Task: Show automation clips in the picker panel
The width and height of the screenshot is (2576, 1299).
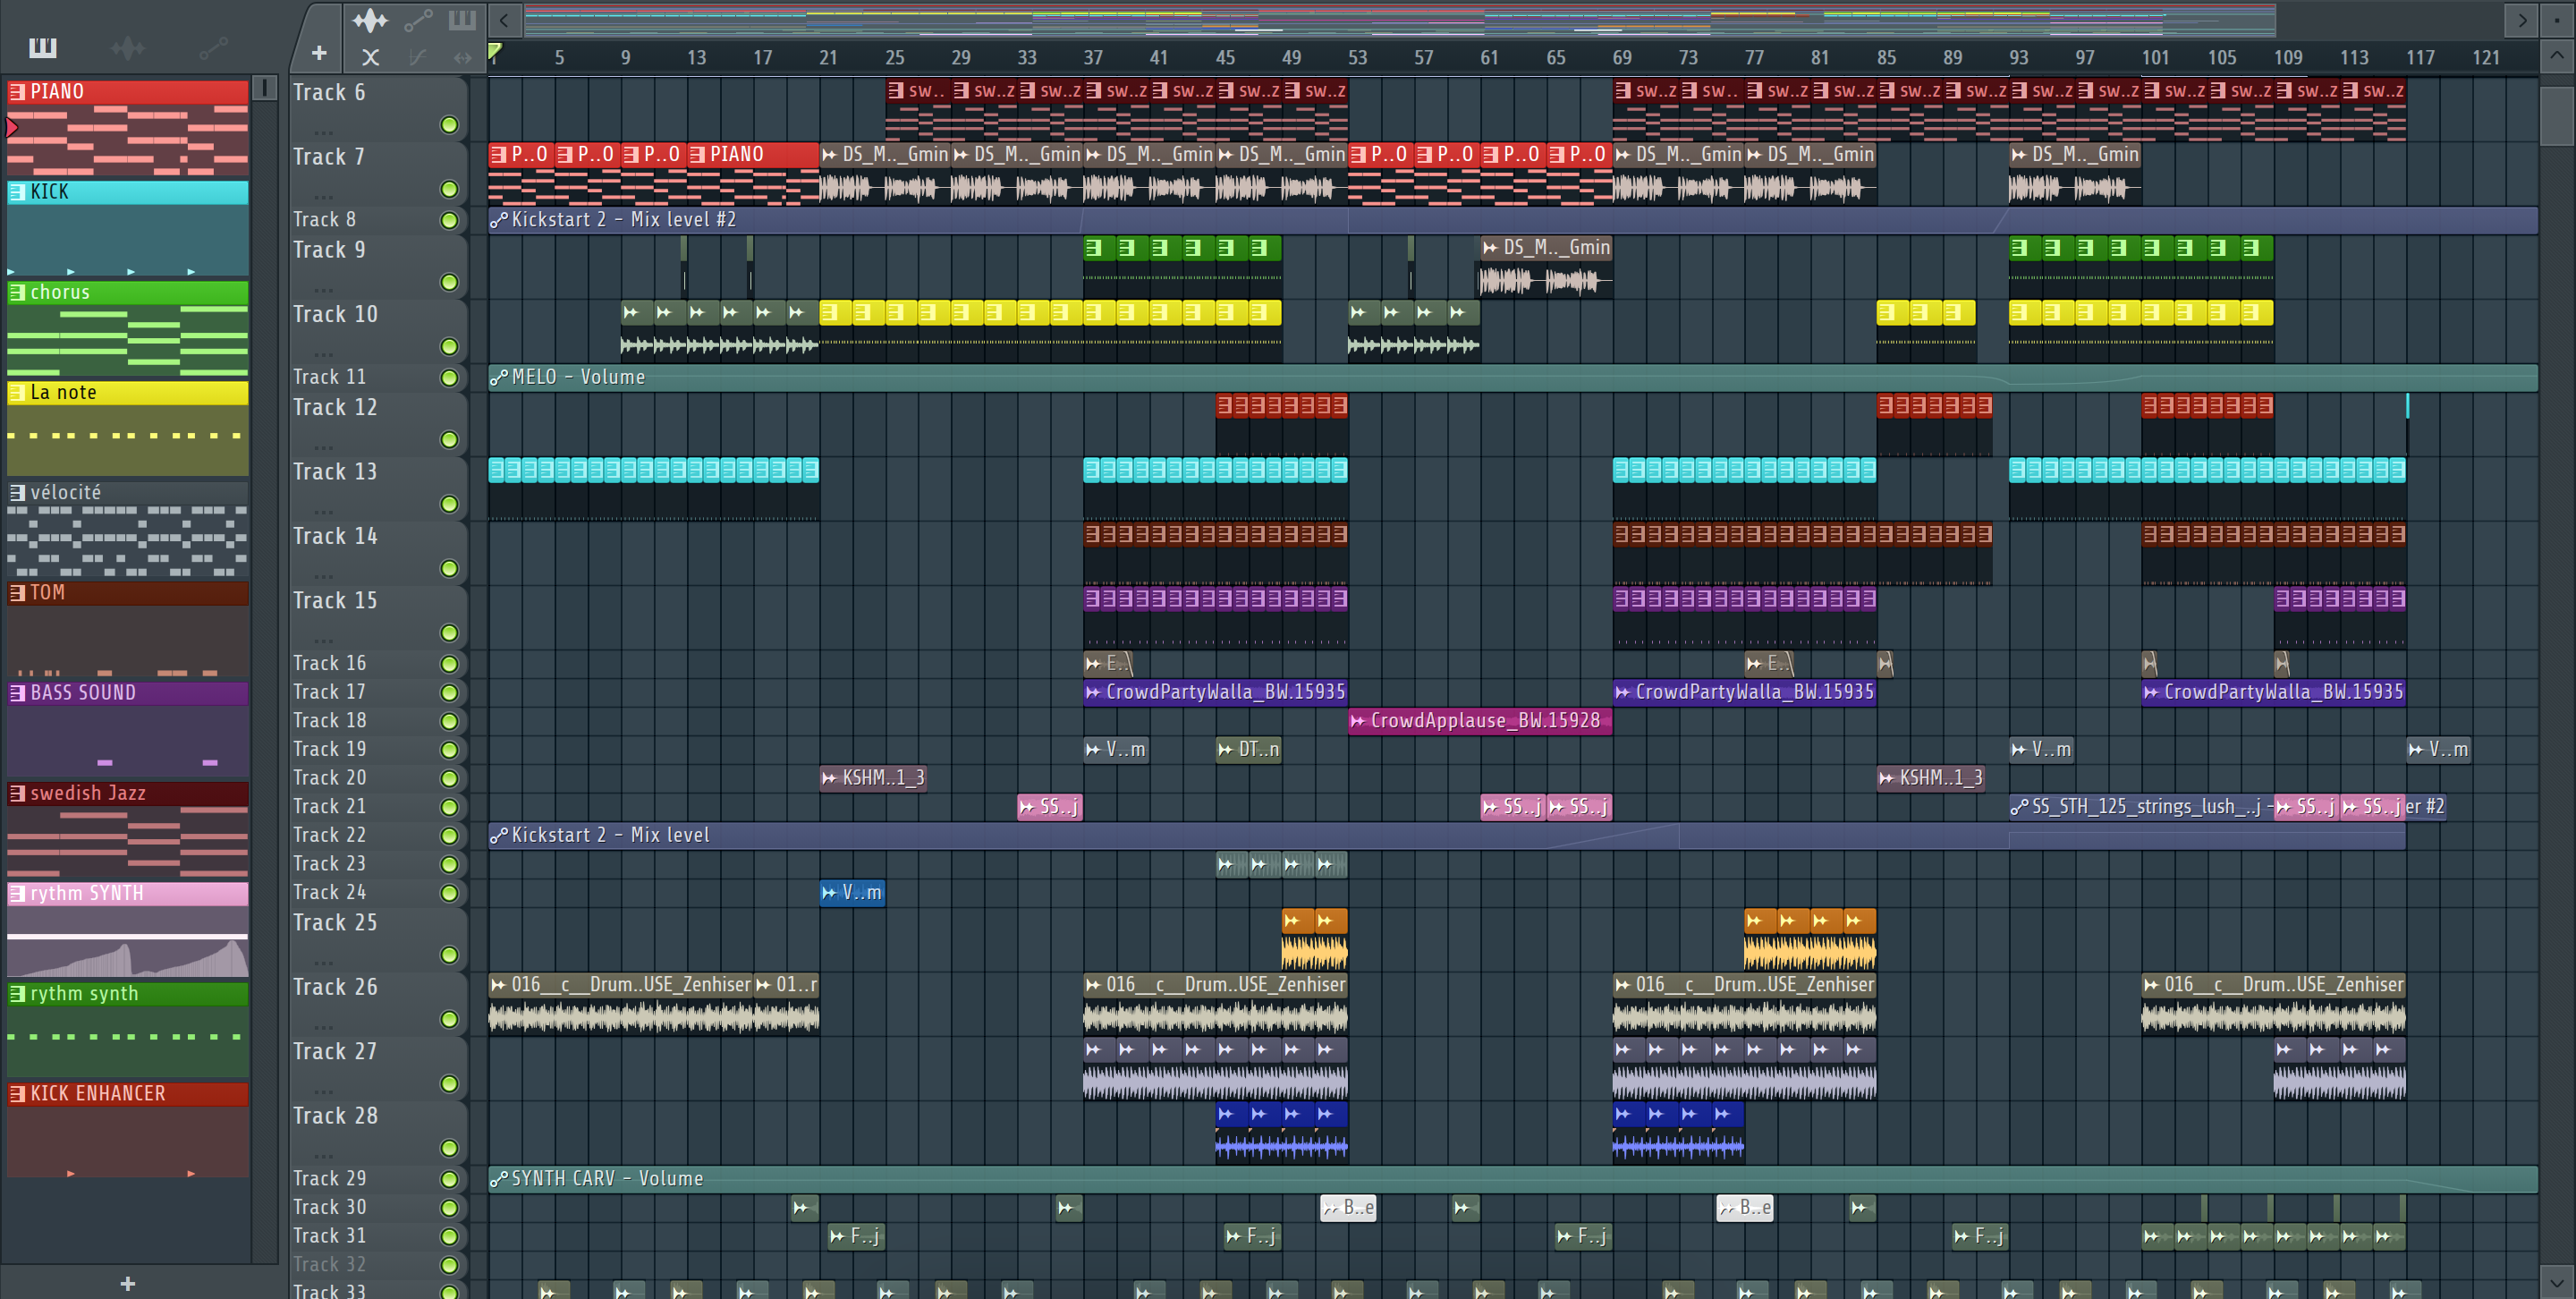Action: [213, 47]
